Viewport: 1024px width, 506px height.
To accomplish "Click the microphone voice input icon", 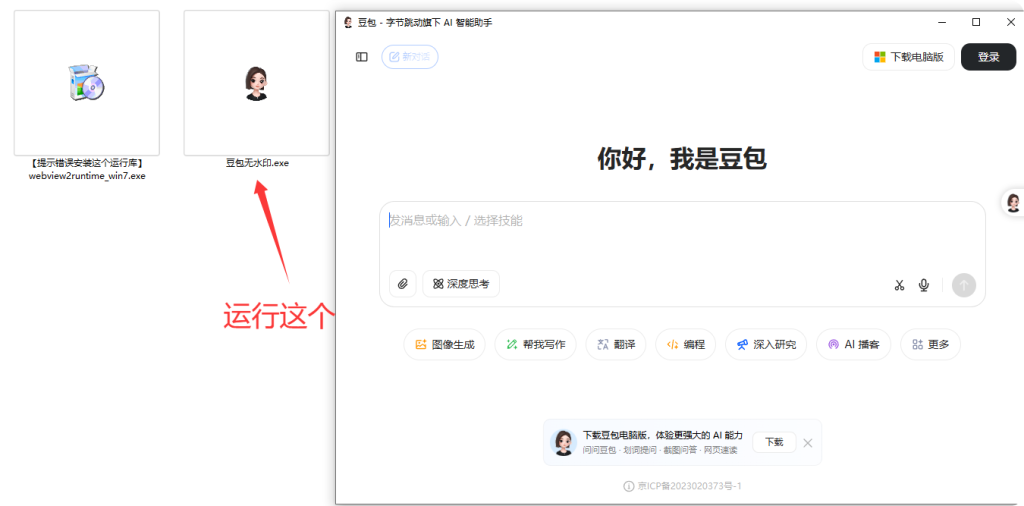I will coord(923,285).
